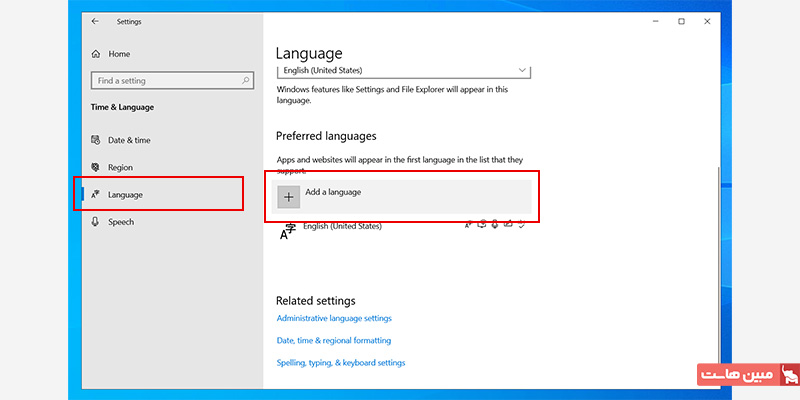Click the speech recognition microphone feature icon
800x400 pixels.
(494, 224)
